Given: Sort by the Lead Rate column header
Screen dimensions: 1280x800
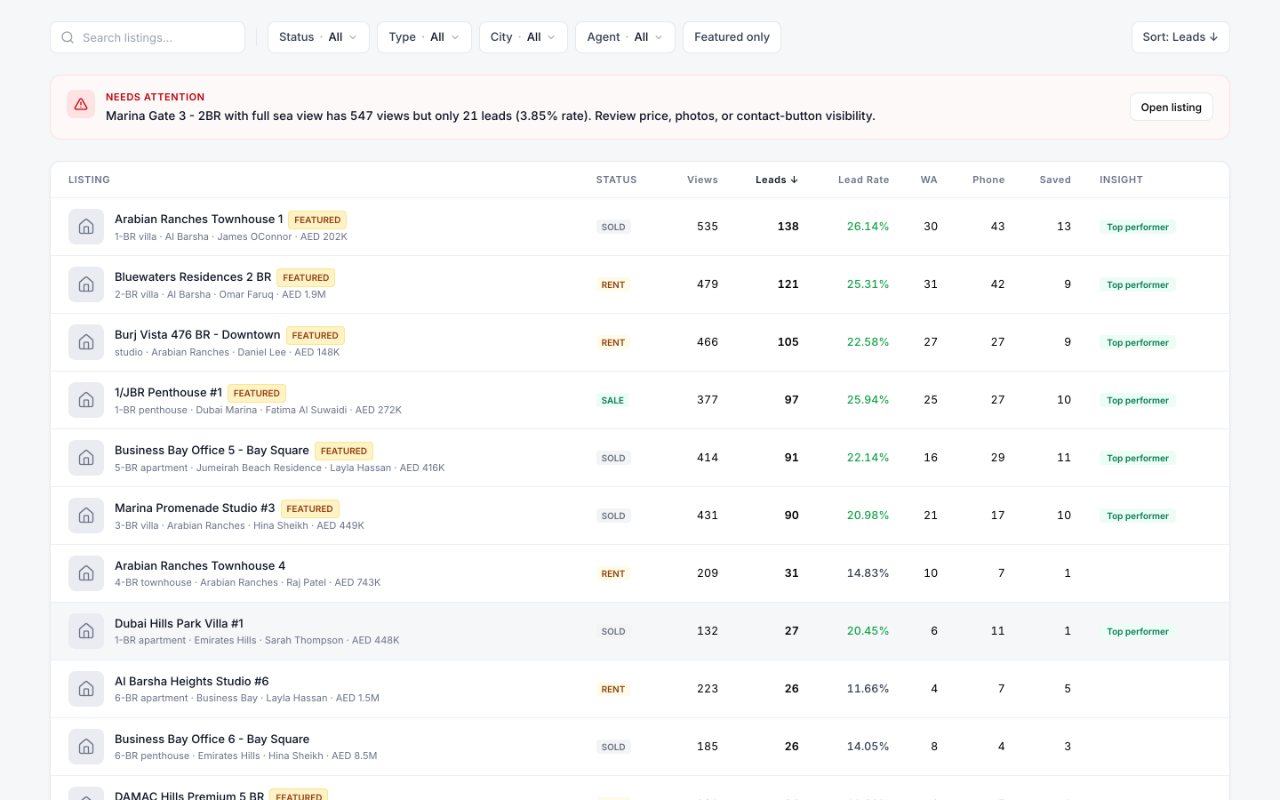Looking at the screenshot, I should click(863, 180).
